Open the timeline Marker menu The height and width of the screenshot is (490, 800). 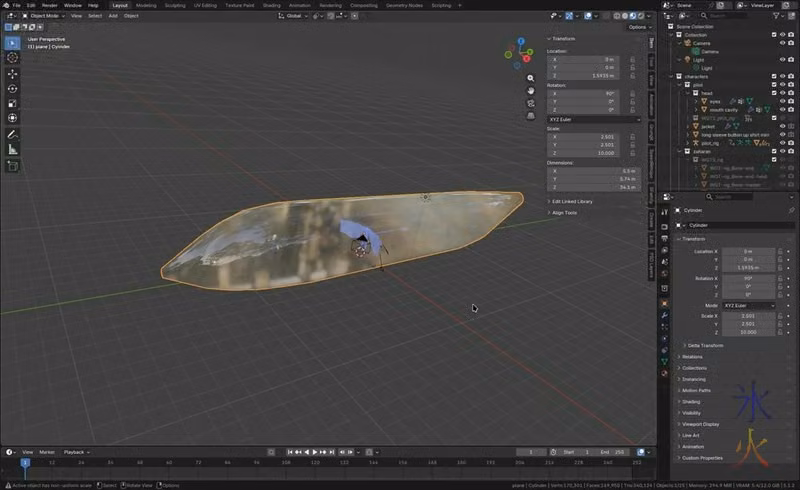(x=47, y=452)
